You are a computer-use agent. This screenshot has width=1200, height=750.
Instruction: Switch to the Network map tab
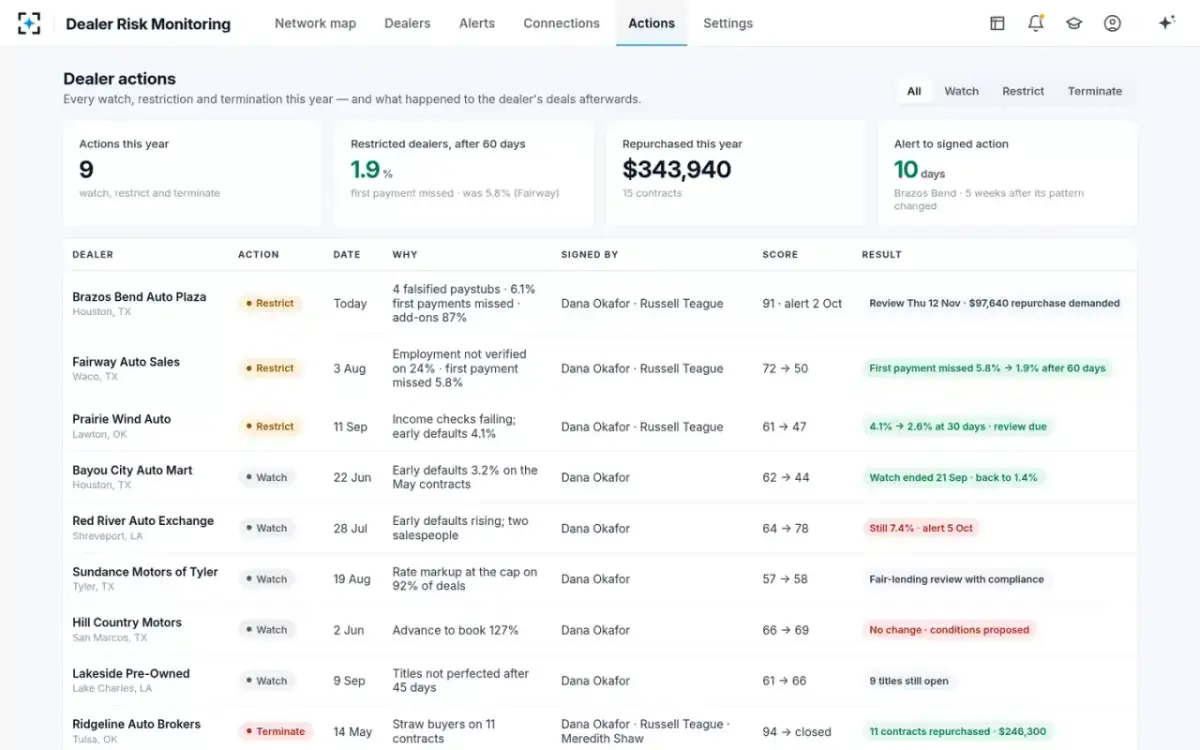315,23
